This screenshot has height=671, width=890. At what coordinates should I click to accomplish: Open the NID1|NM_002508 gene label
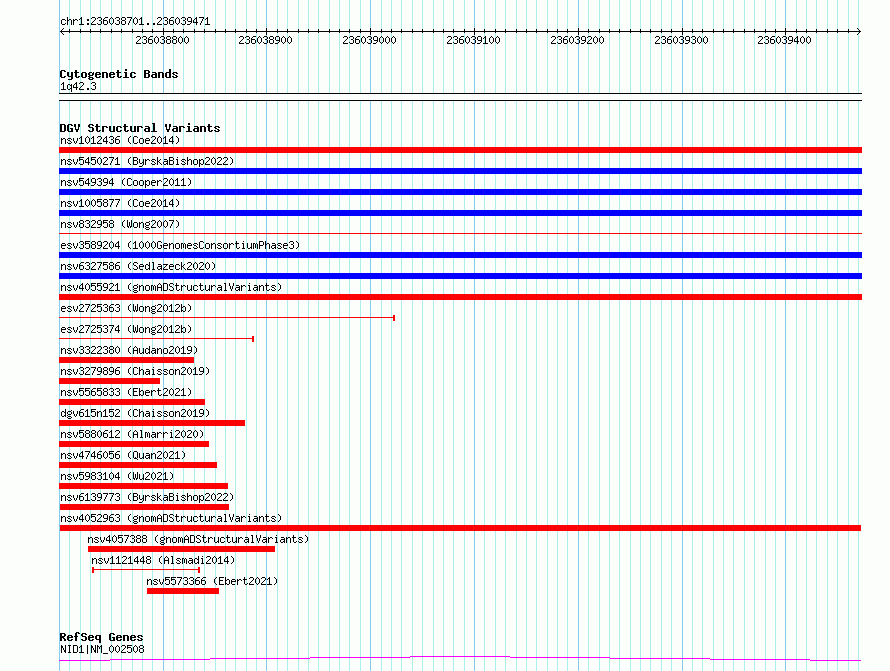click(x=102, y=649)
